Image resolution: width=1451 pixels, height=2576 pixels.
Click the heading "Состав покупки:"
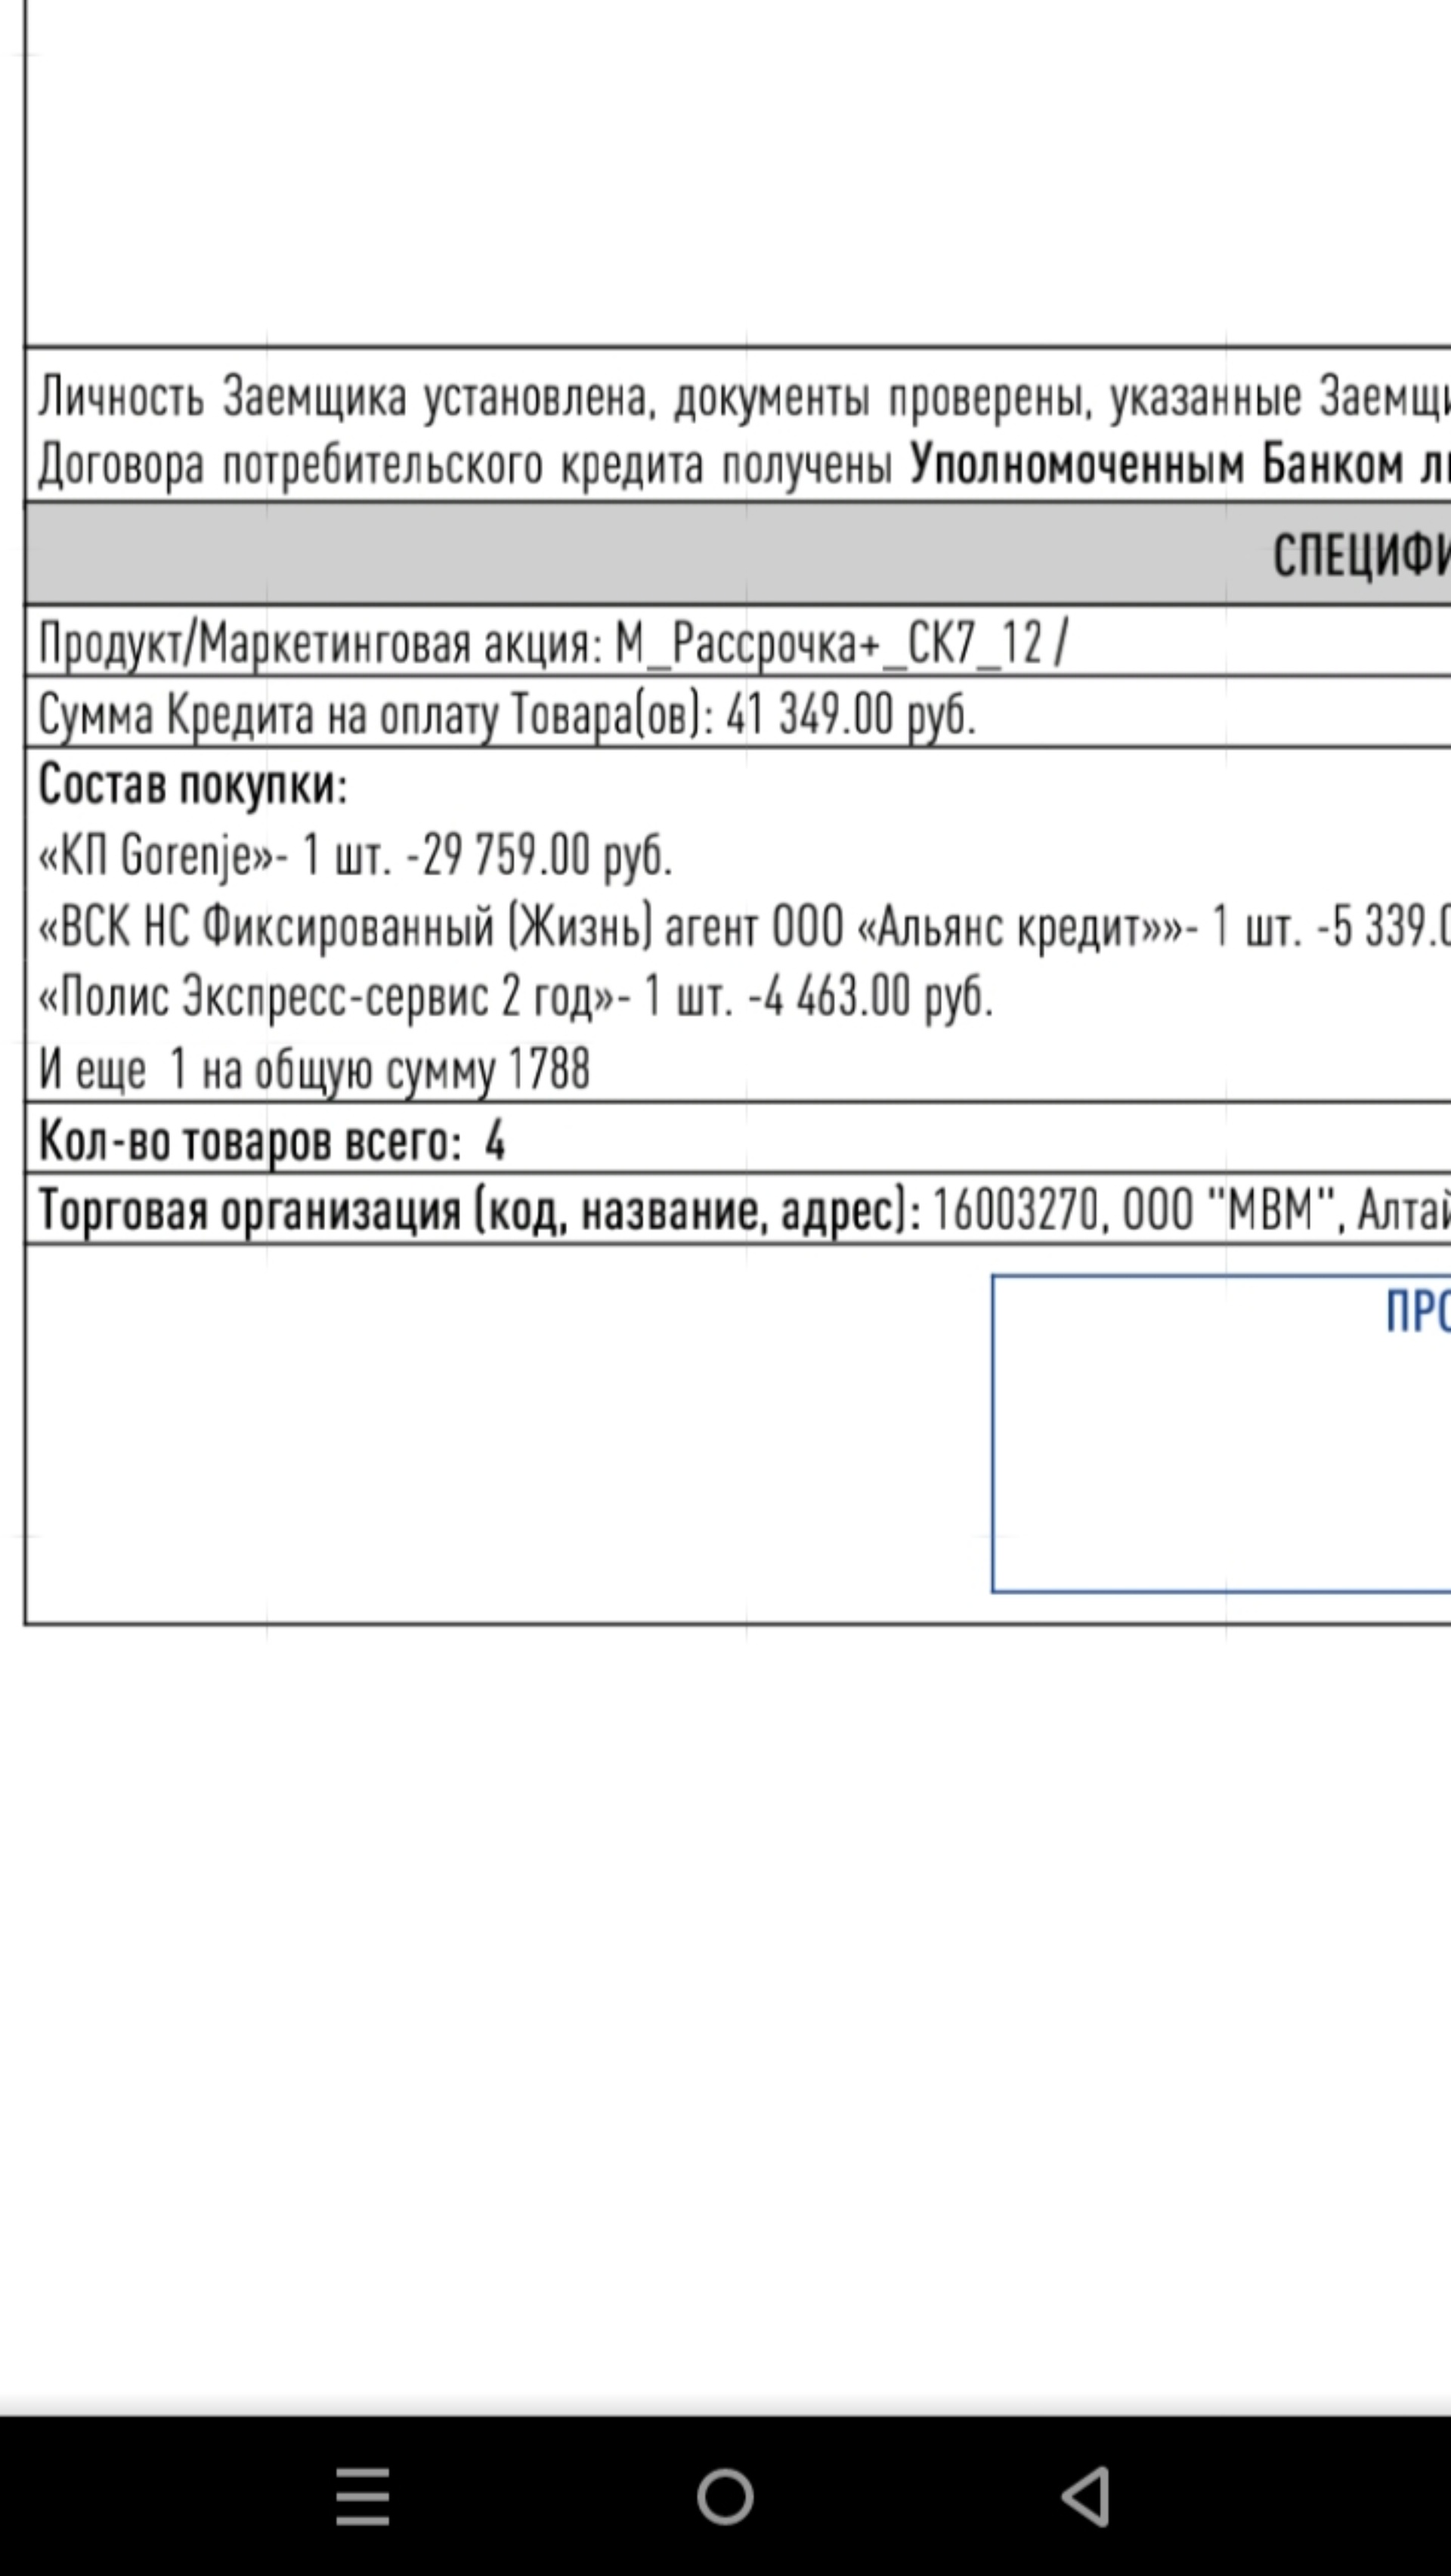point(193,785)
